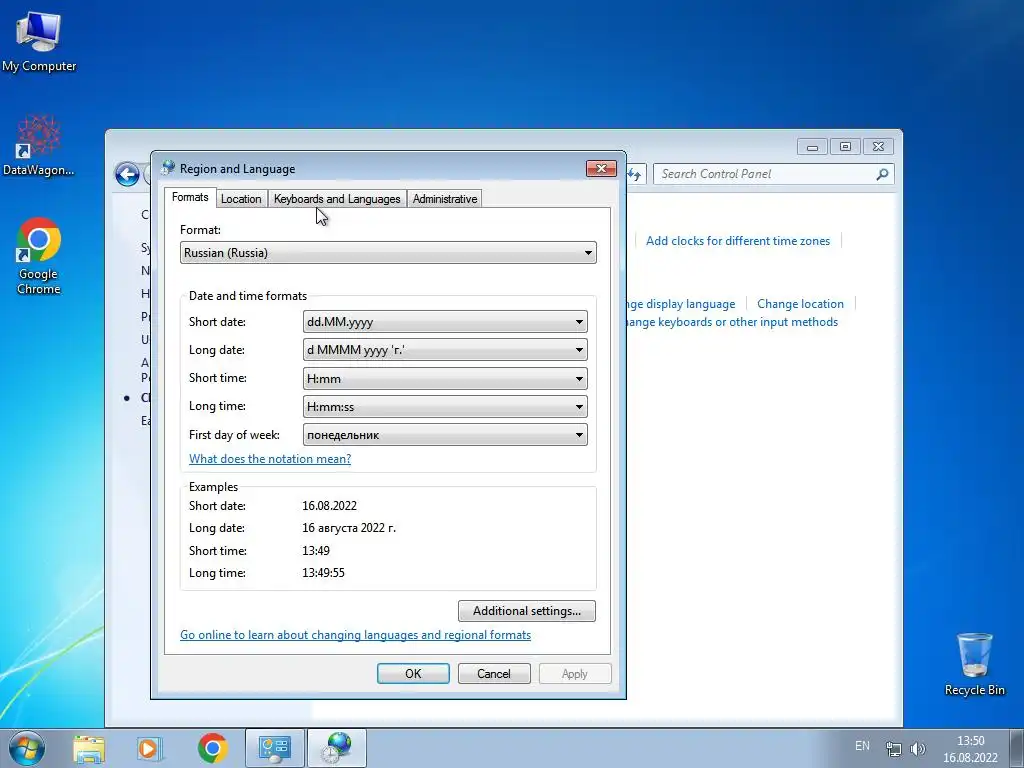The height and width of the screenshot is (768, 1024).
Task: Click the short time example 13:49
Action: coord(315,551)
